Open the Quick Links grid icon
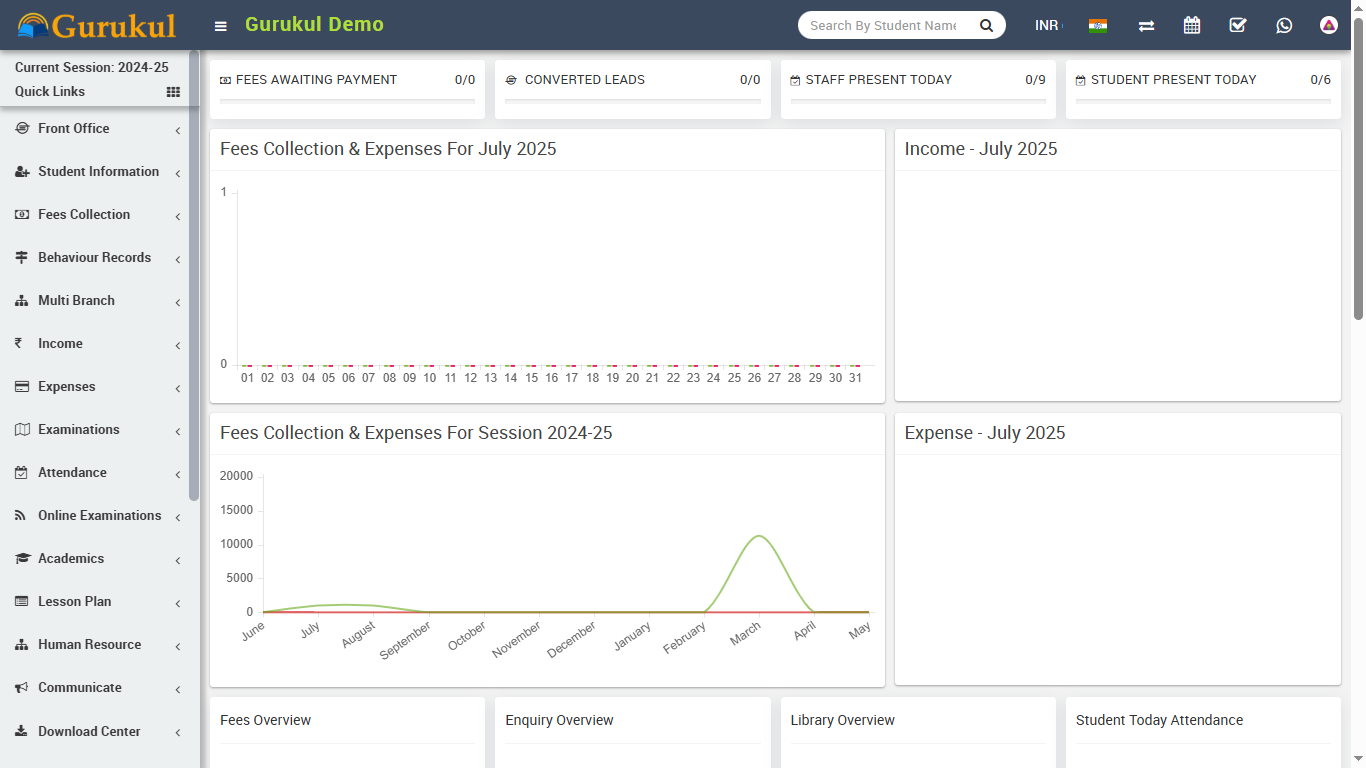Image resolution: width=1366 pixels, height=768 pixels. [x=173, y=92]
